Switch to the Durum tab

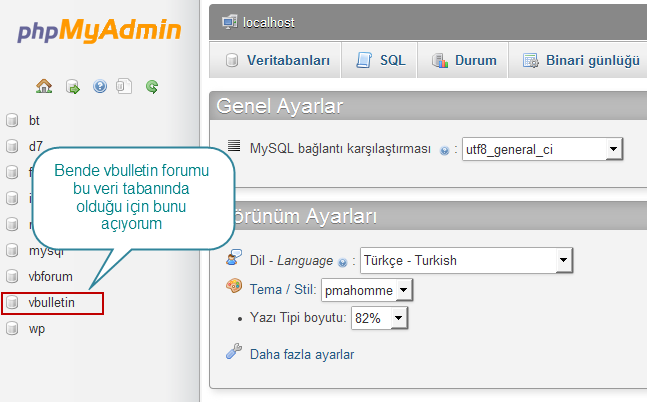point(462,60)
